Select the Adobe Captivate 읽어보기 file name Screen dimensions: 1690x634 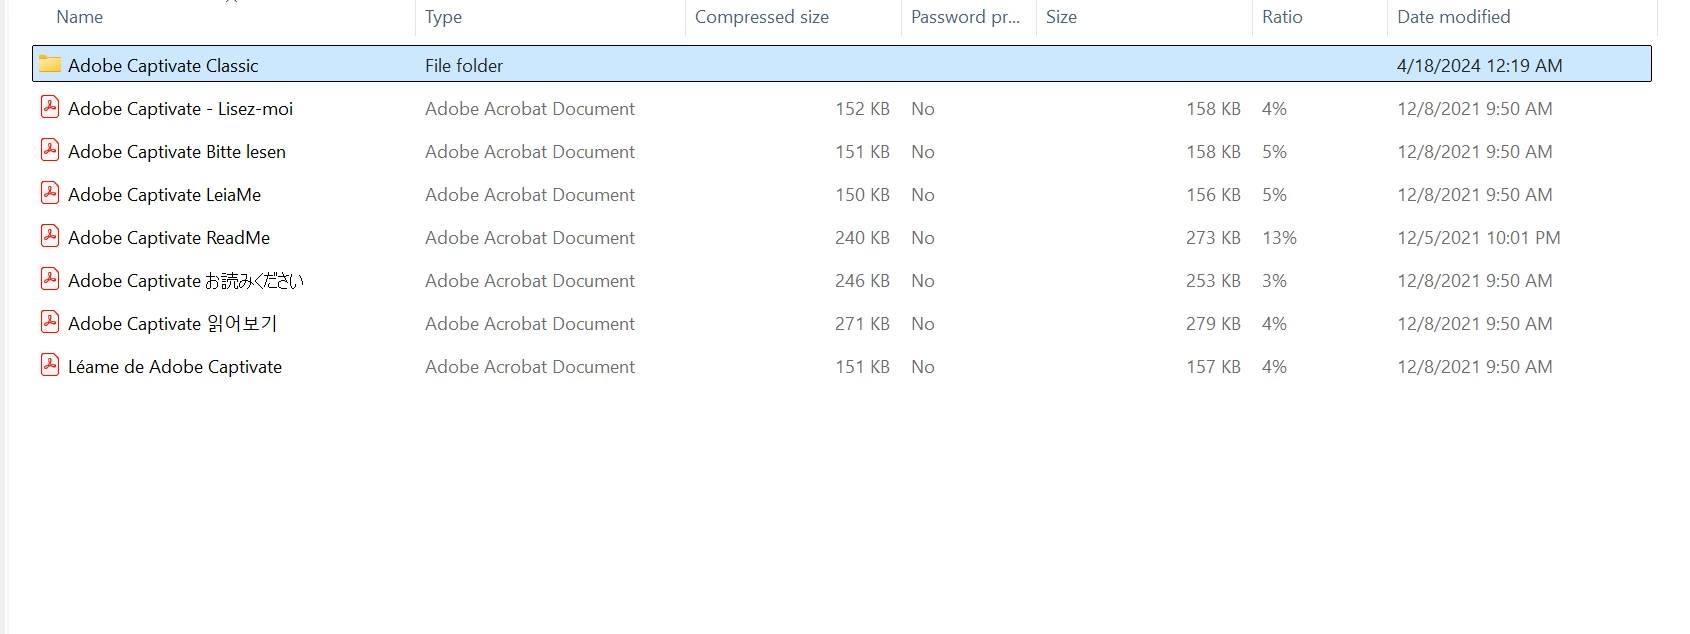172,323
